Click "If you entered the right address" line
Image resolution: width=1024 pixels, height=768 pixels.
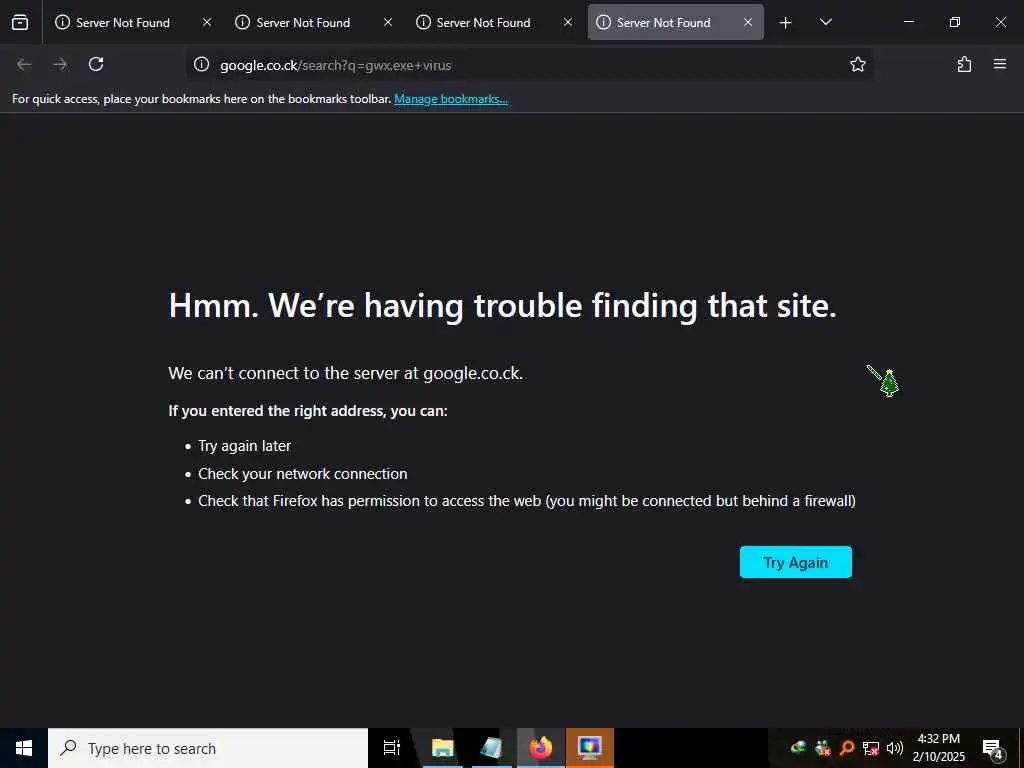[308, 411]
